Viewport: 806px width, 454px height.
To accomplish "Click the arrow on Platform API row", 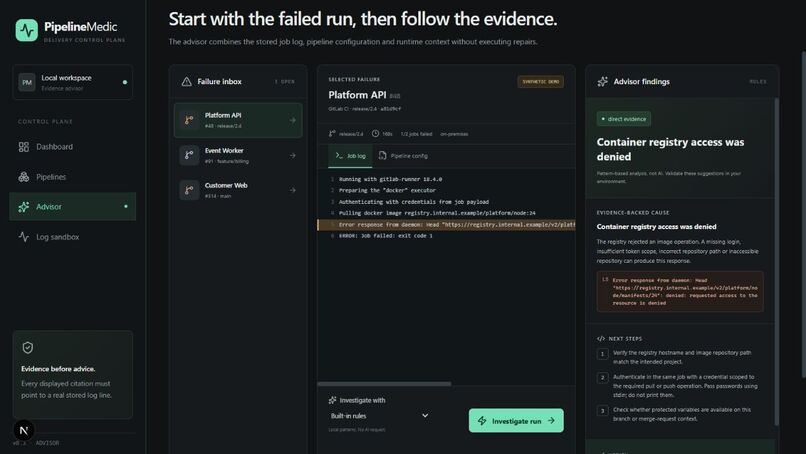I will click(x=292, y=120).
